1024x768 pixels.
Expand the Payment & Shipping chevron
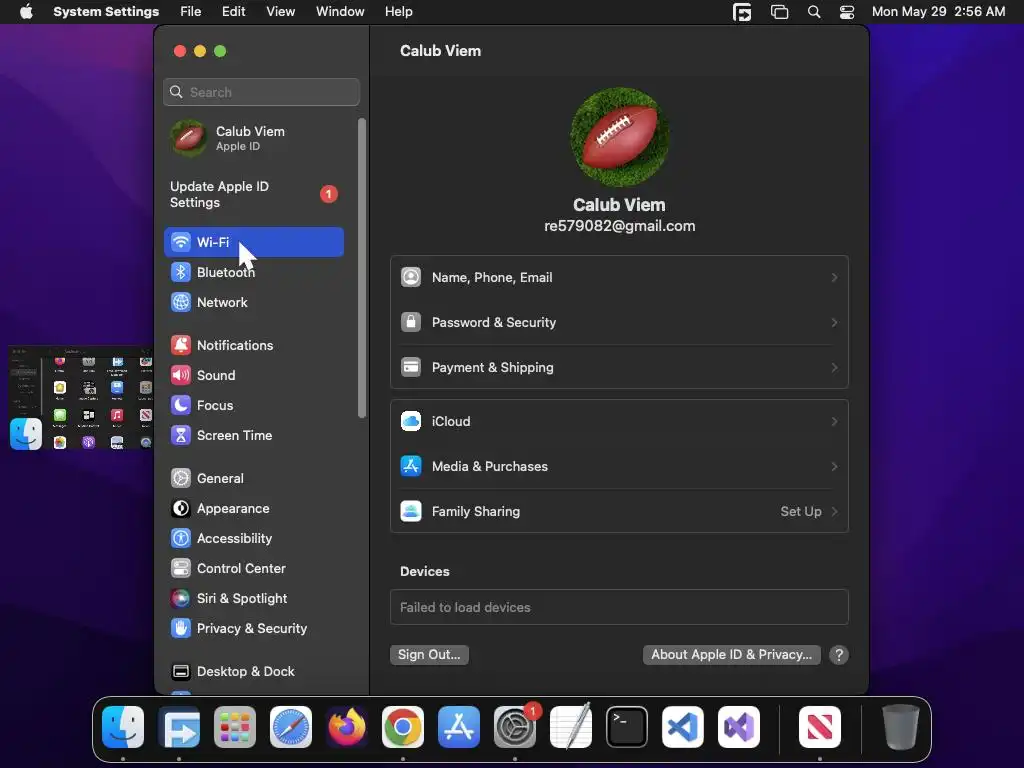tap(834, 368)
